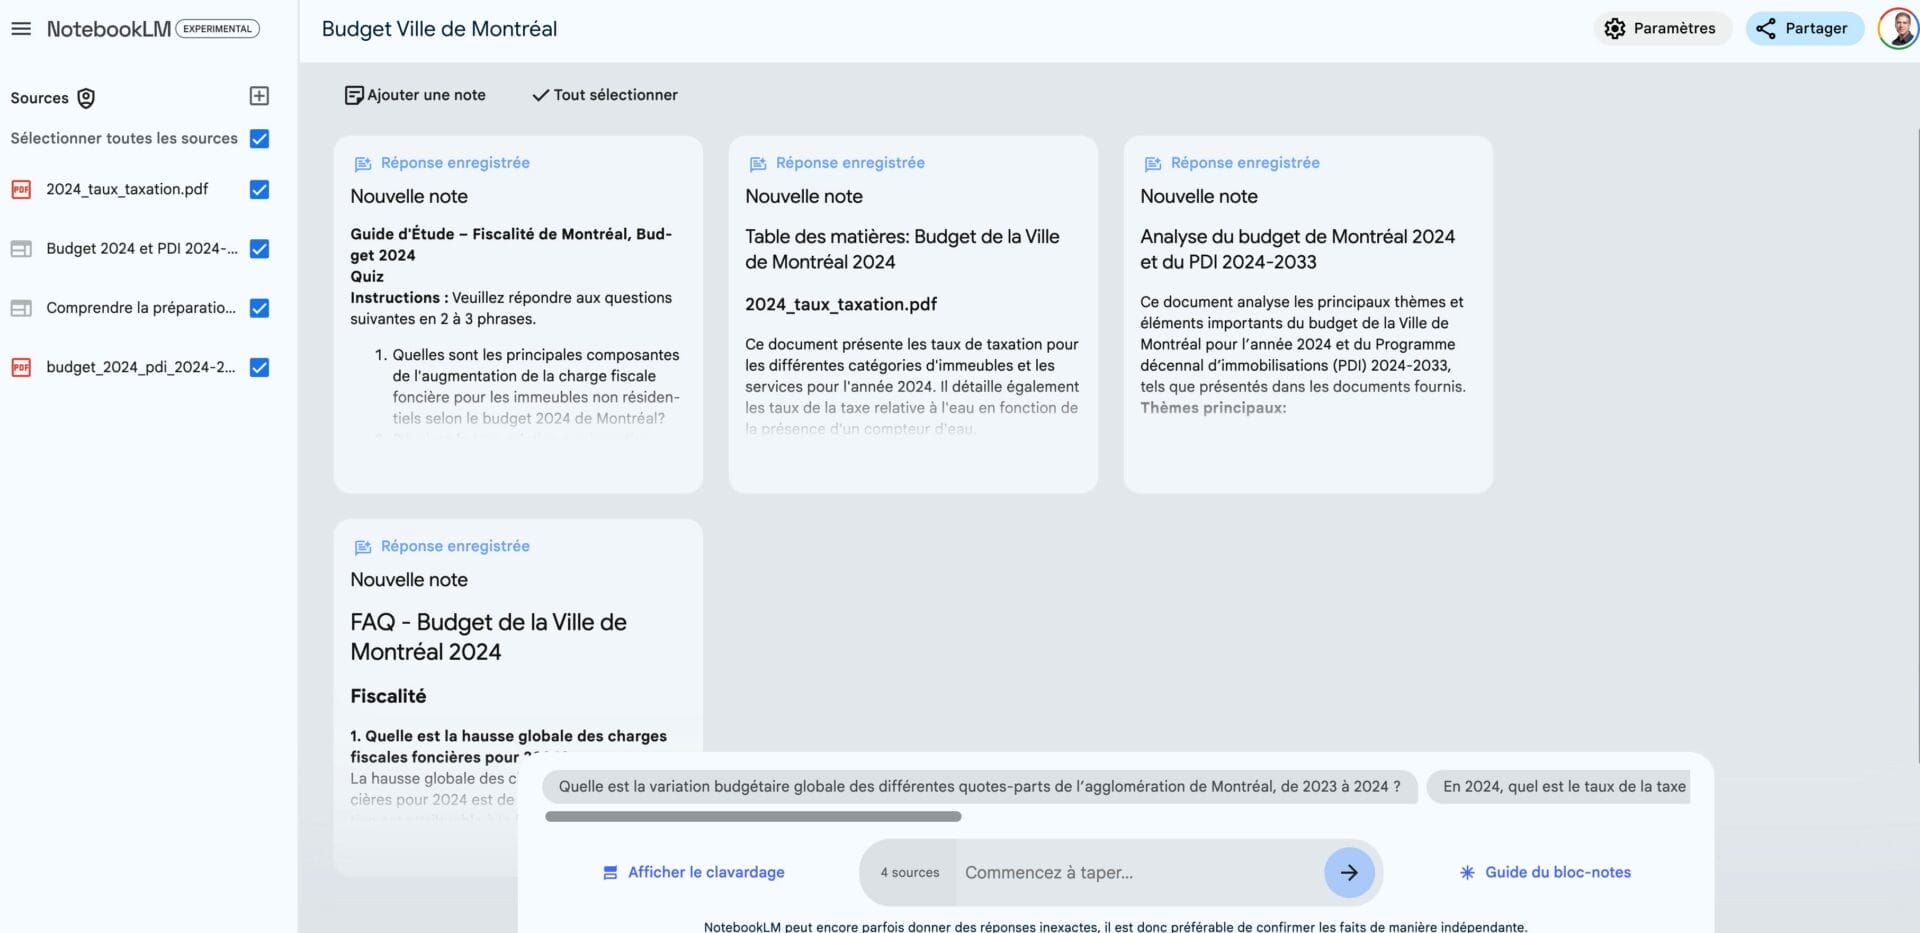Open the user profile avatar

[x=1896, y=29]
